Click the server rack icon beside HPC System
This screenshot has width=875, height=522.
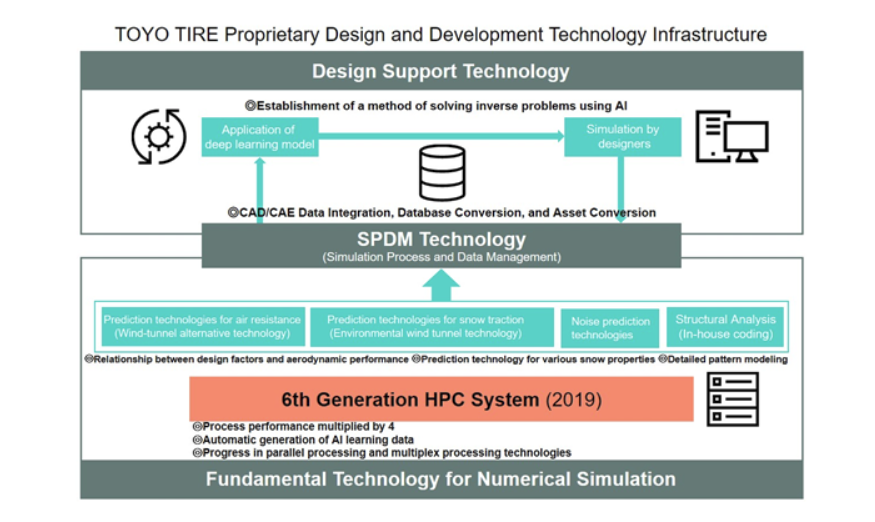pyautogui.click(x=733, y=399)
